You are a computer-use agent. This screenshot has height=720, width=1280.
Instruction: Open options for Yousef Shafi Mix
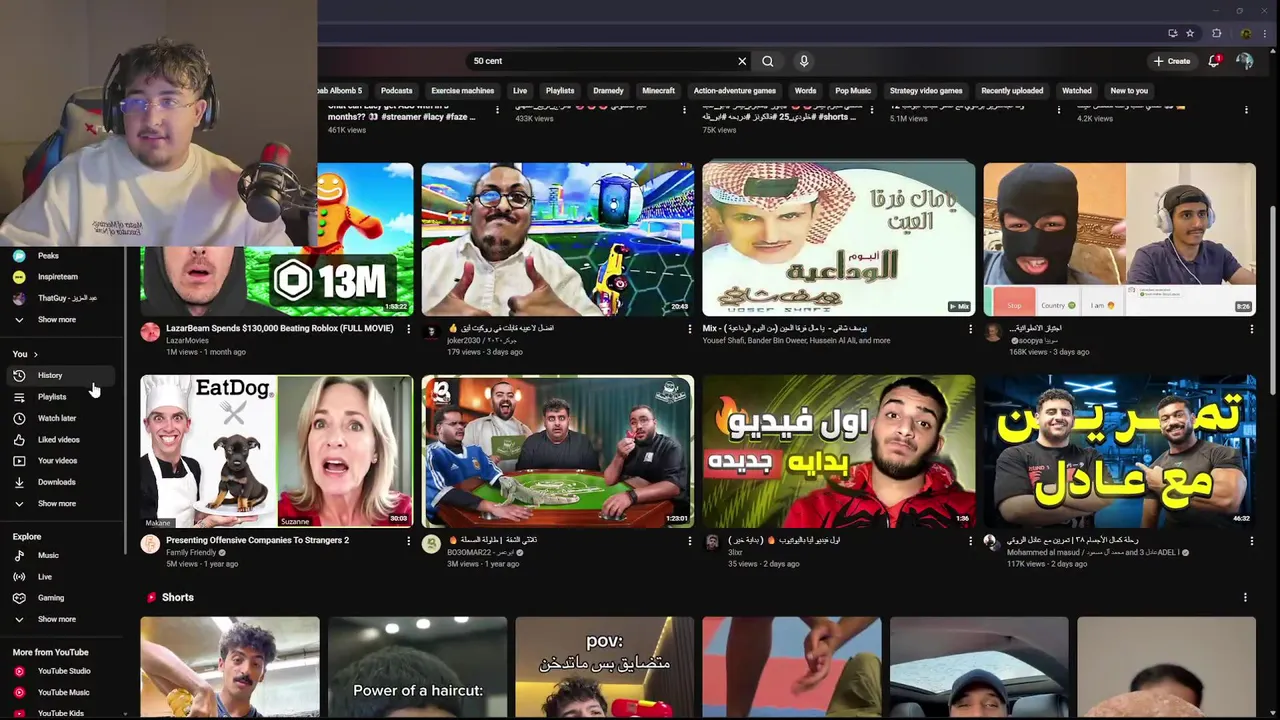click(970, 329)
